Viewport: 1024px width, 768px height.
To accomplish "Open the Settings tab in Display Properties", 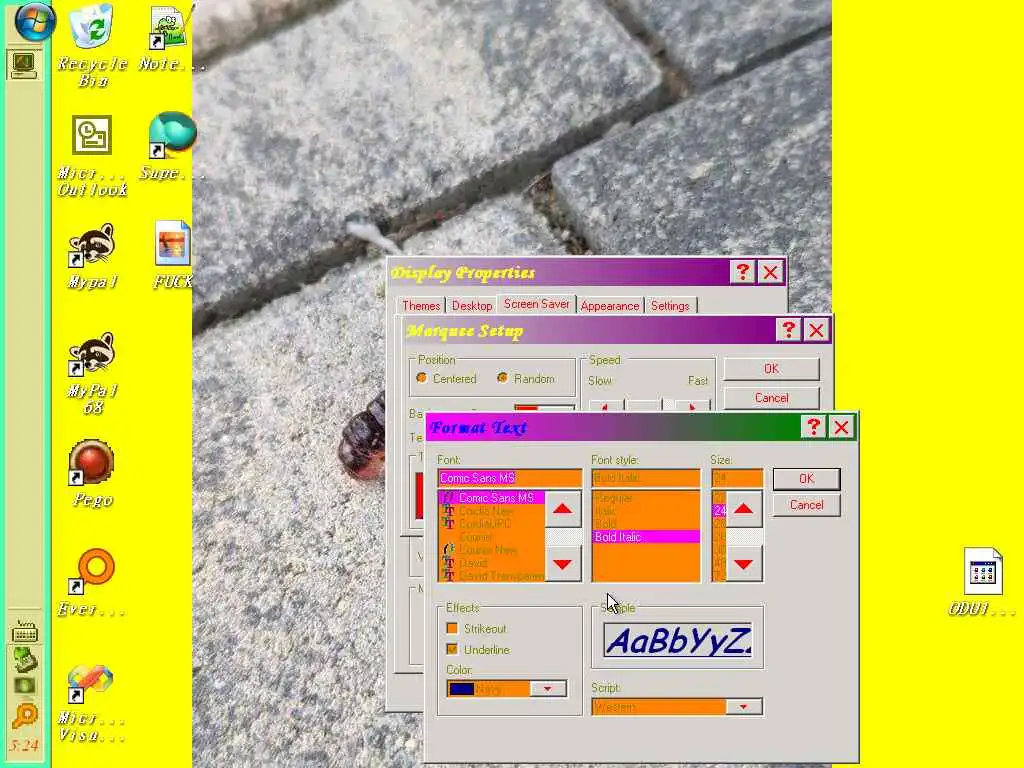I will click(x=670, y=306).
